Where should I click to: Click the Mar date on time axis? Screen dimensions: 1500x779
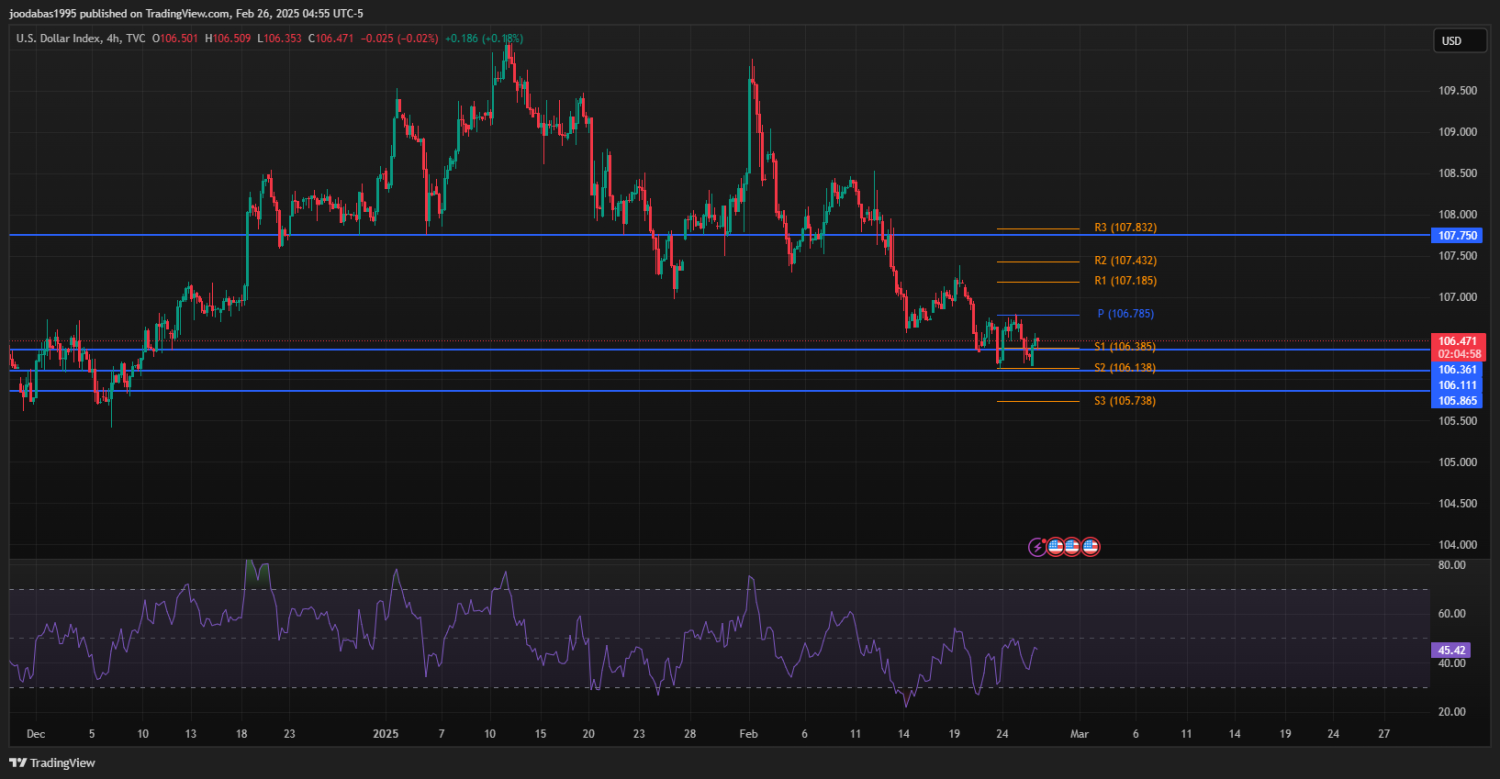click(1079, 734)
